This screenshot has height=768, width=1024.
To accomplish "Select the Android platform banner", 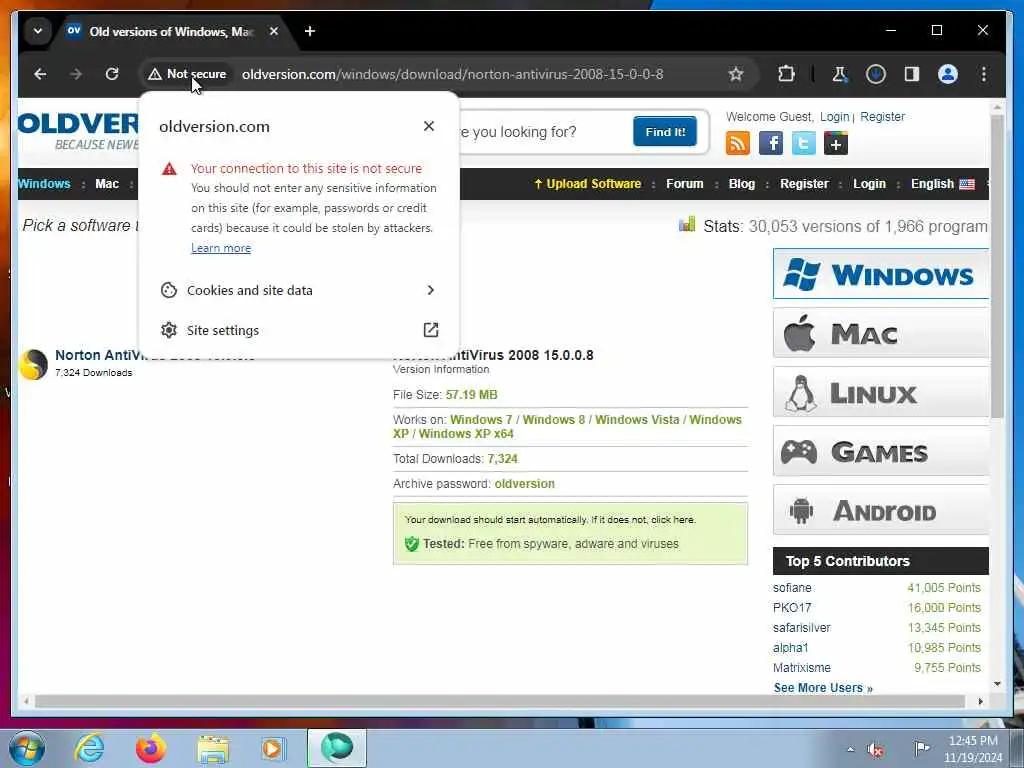I will pyautogui.click(x=880, y=510).
